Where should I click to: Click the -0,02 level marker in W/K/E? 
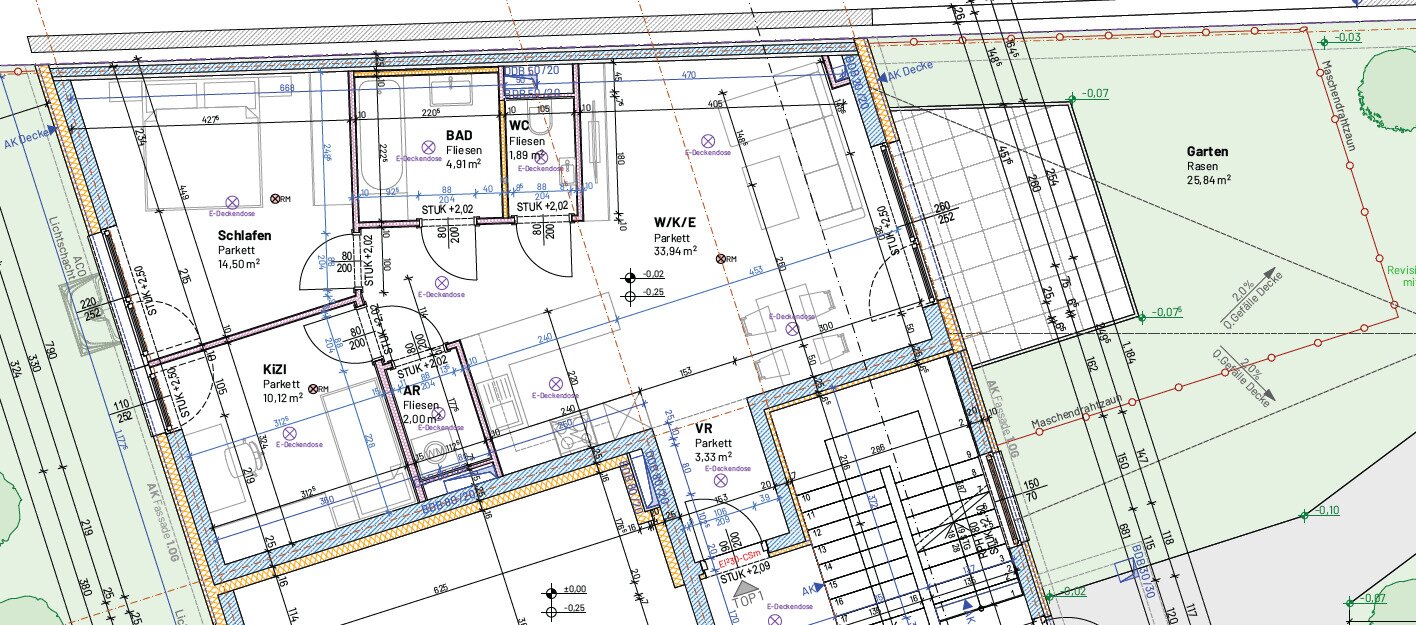(630, 275)
